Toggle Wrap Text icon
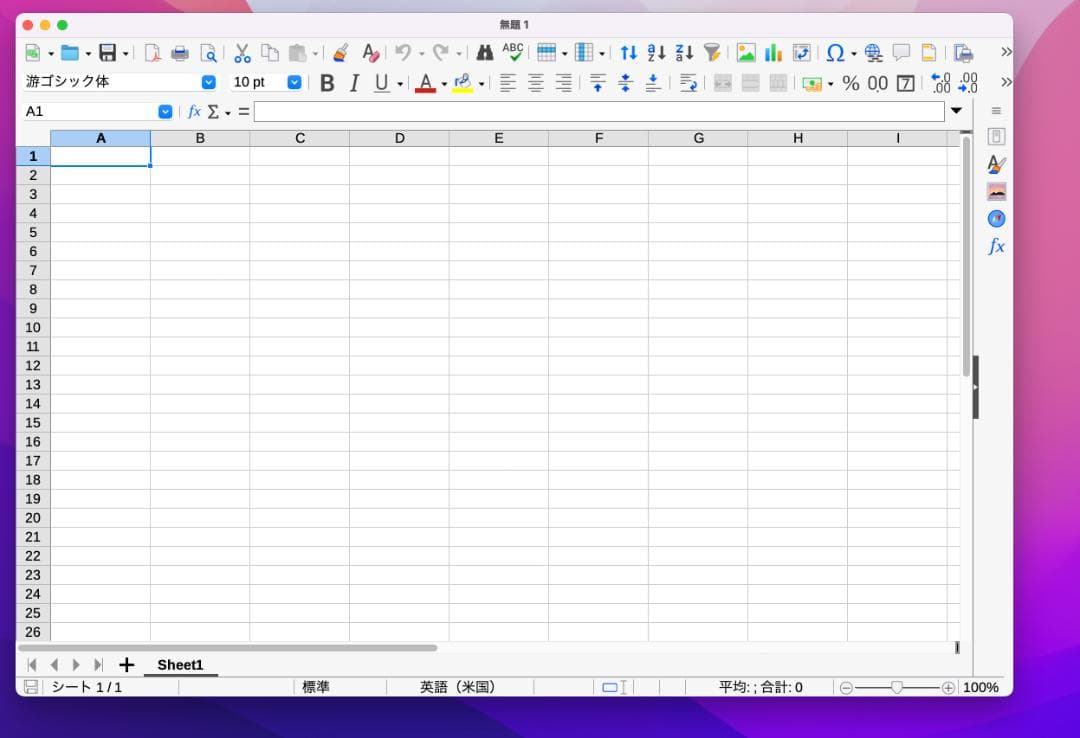The height and width of the screenshot is (738, 1080). [687, 83]
